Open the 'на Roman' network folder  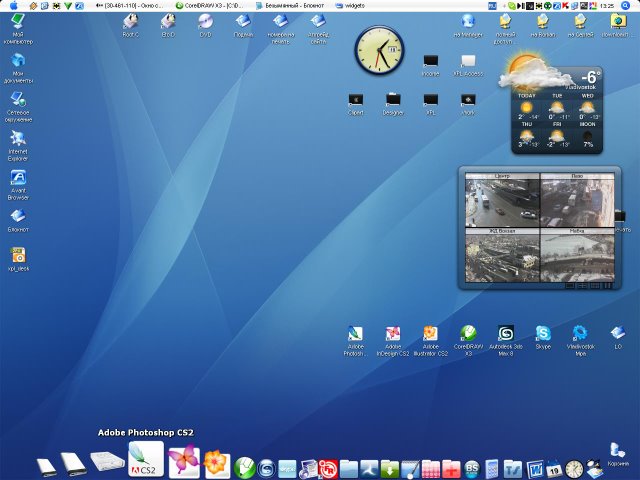543,25
